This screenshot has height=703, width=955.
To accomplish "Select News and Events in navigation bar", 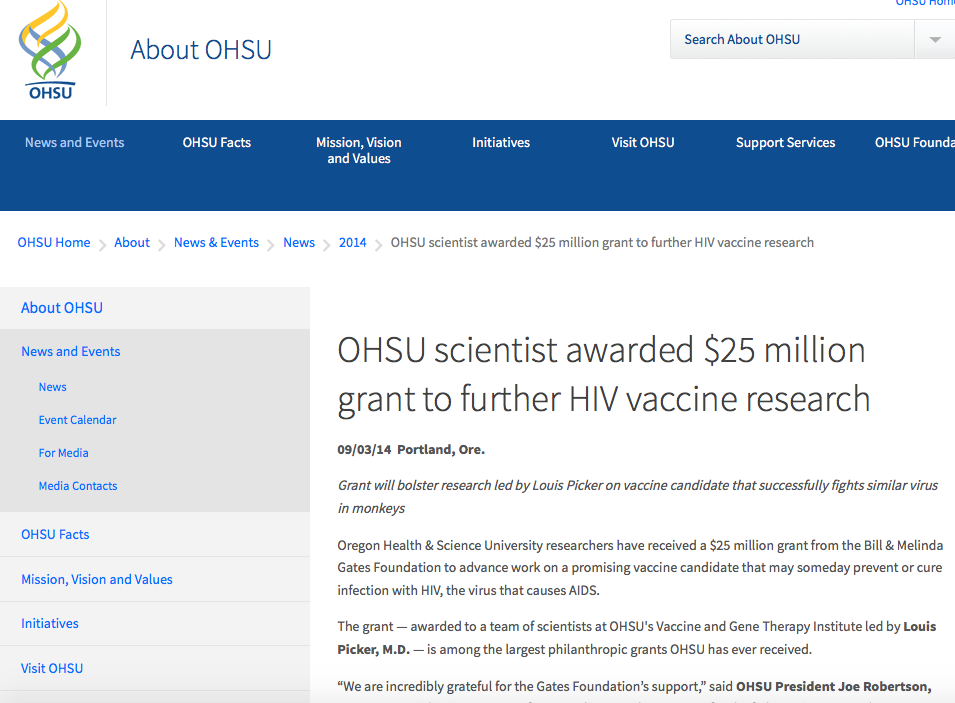I will 74,143.
